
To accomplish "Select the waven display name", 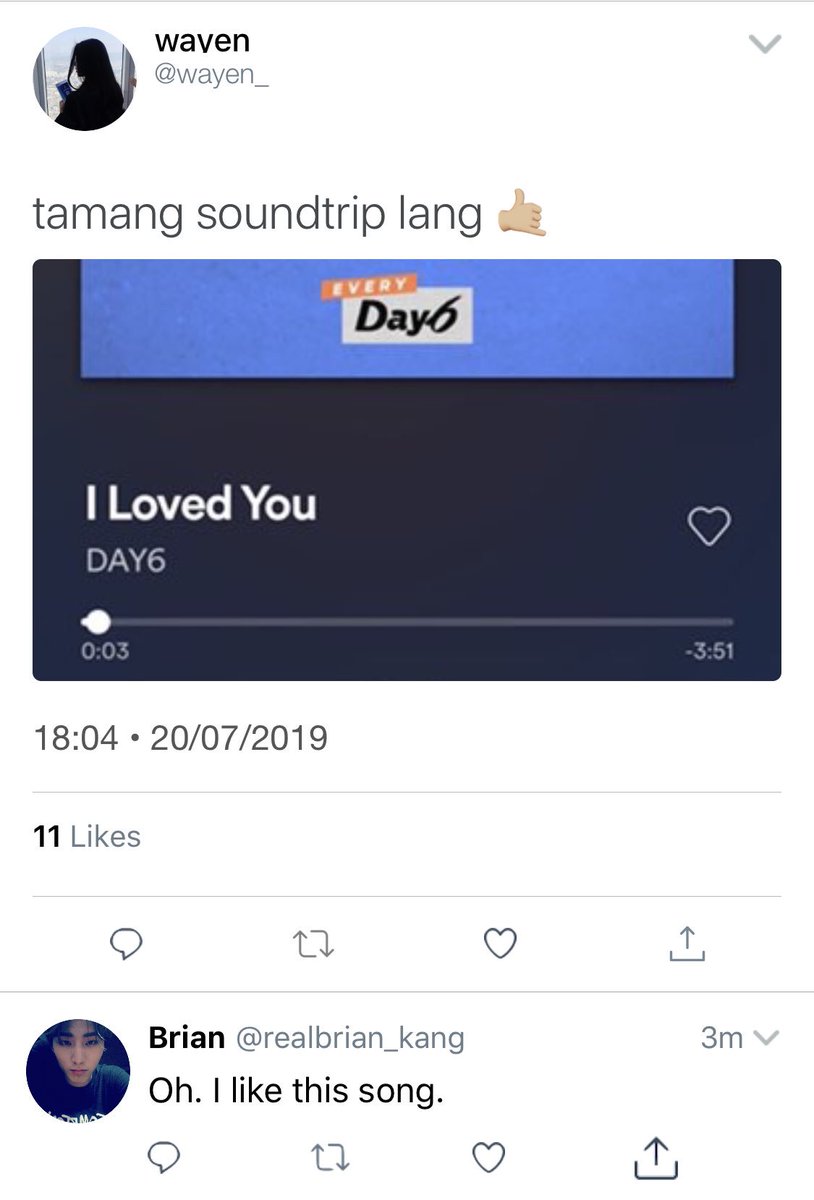I will point(203,42).
